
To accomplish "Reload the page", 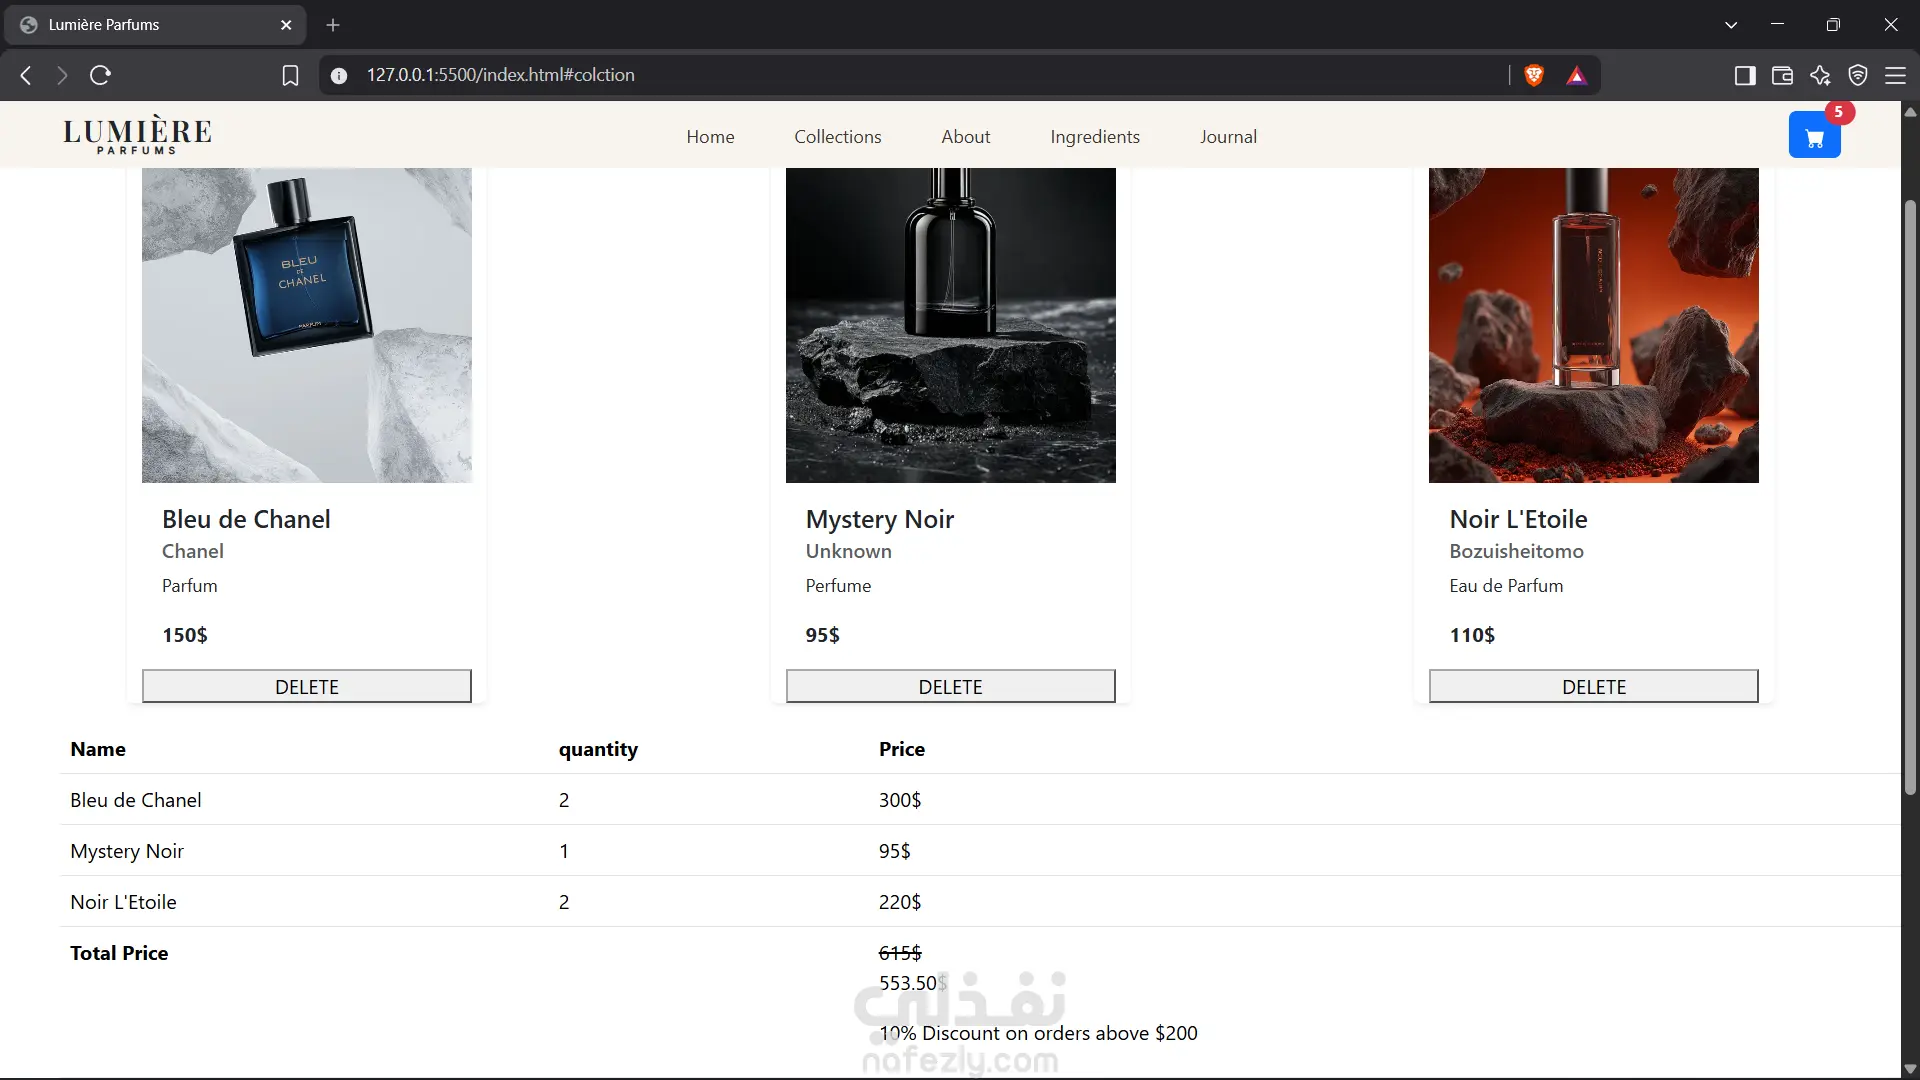I will pos(100,75).
